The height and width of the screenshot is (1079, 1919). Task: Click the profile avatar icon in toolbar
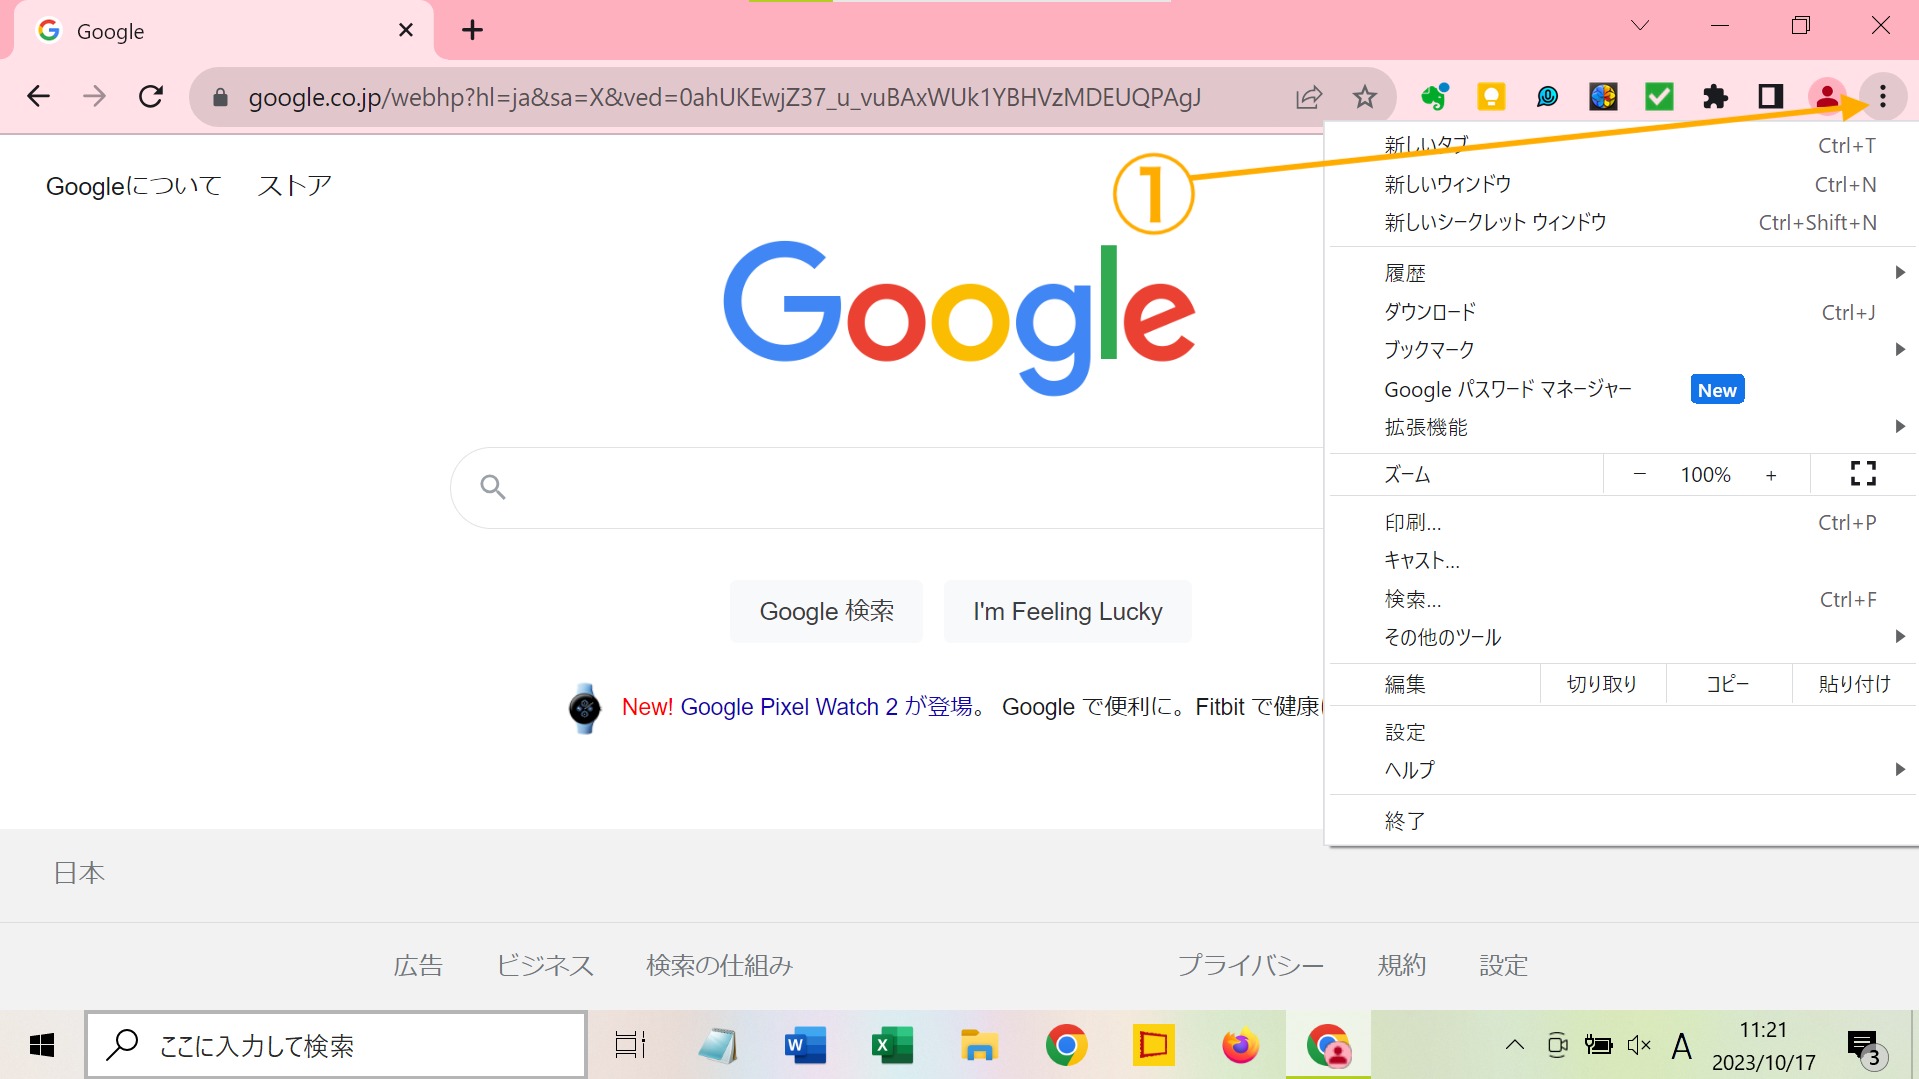(1826, 97)
